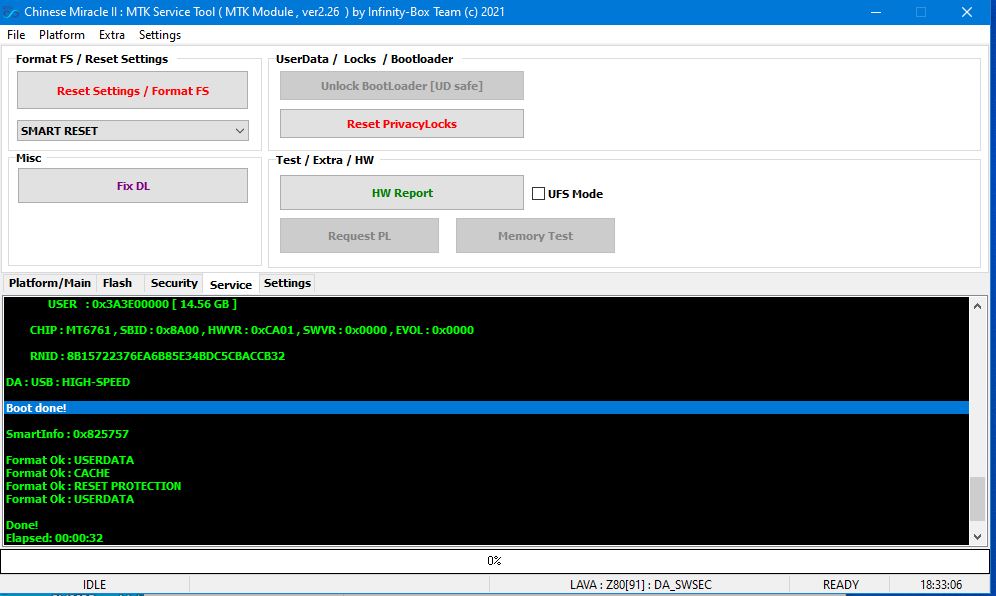Screen dimensions: 996x596
Task: Click the HW Report button
Action: (401, 193)
